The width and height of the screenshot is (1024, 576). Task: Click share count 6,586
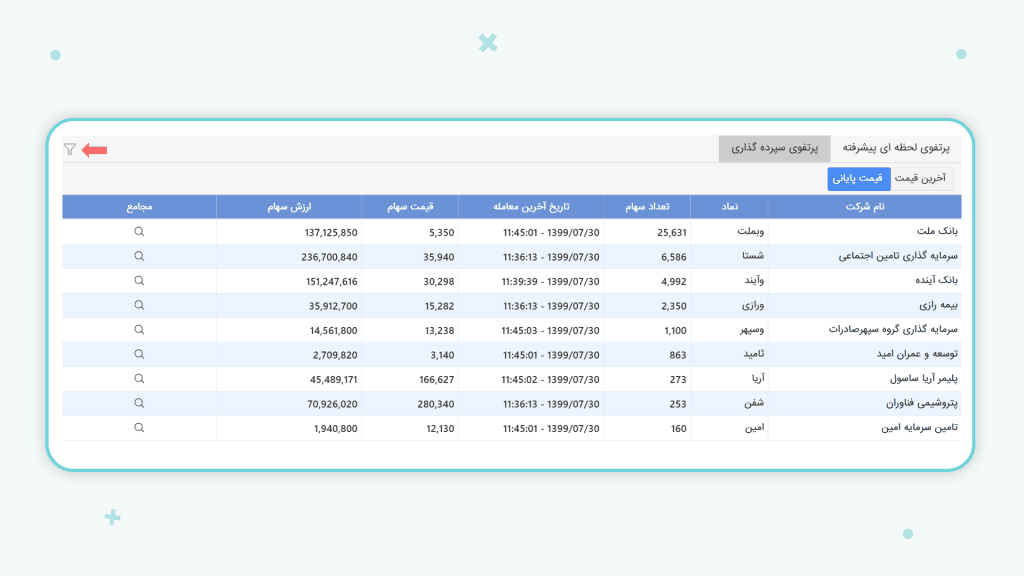coord(674,257)
